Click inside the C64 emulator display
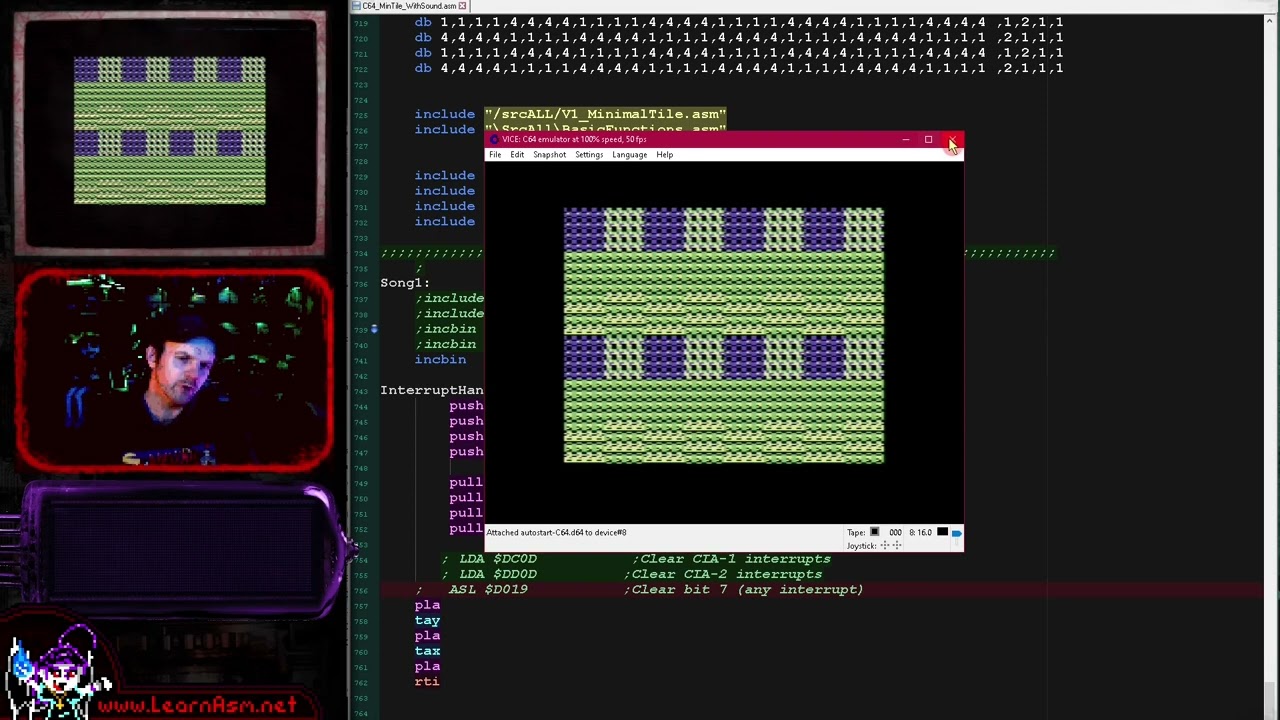 tap(723, 336)
